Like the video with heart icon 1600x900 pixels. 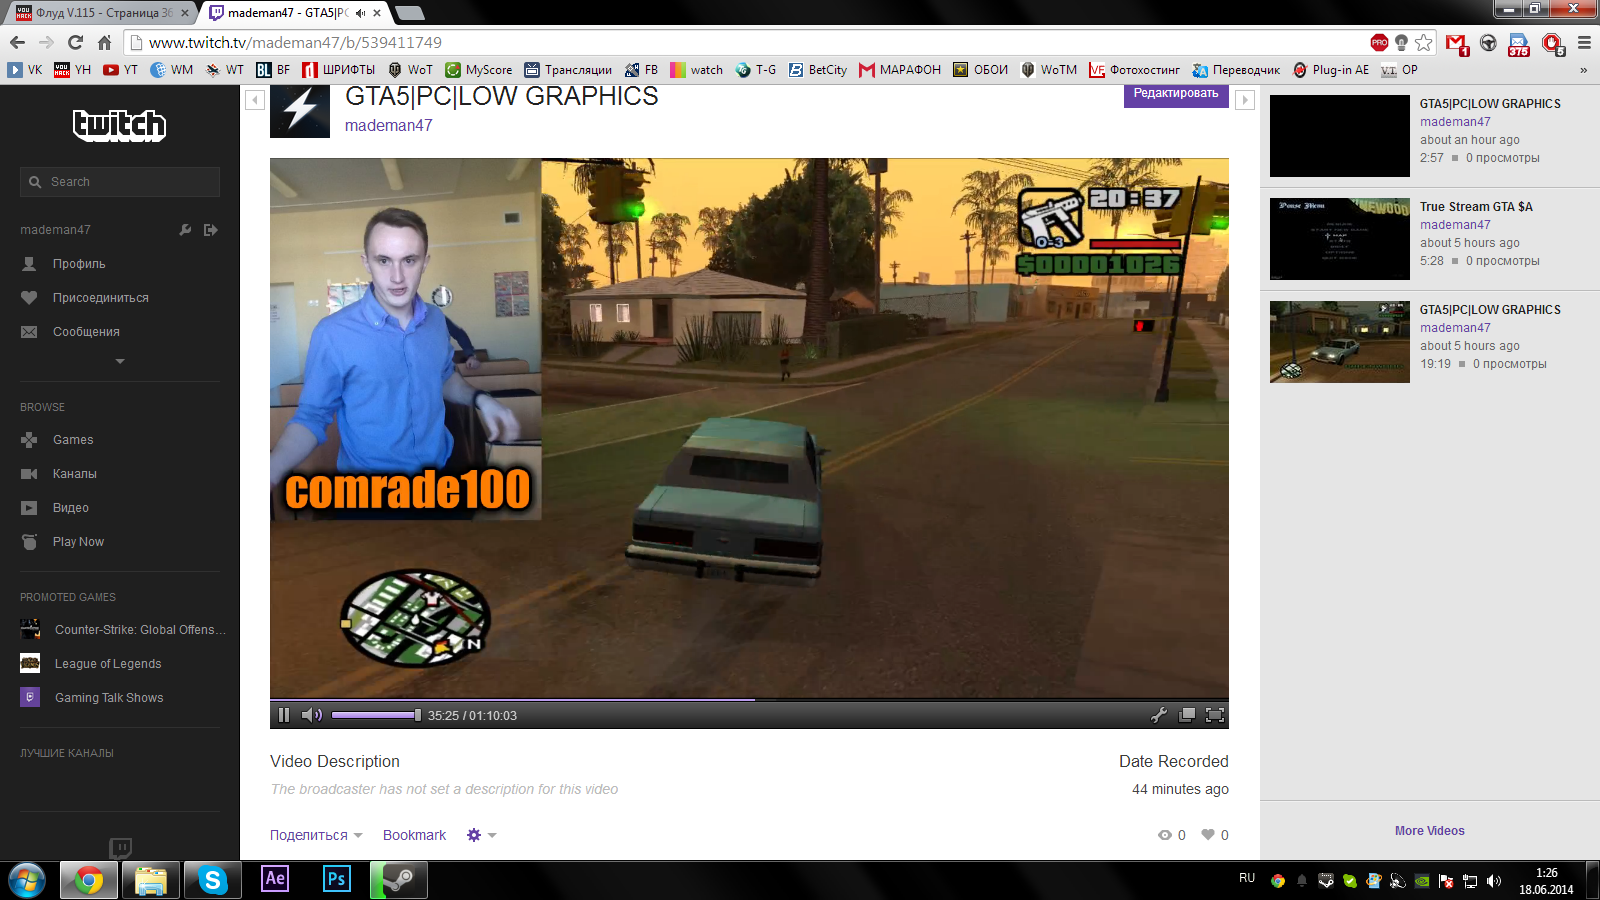pos(1208,835)
